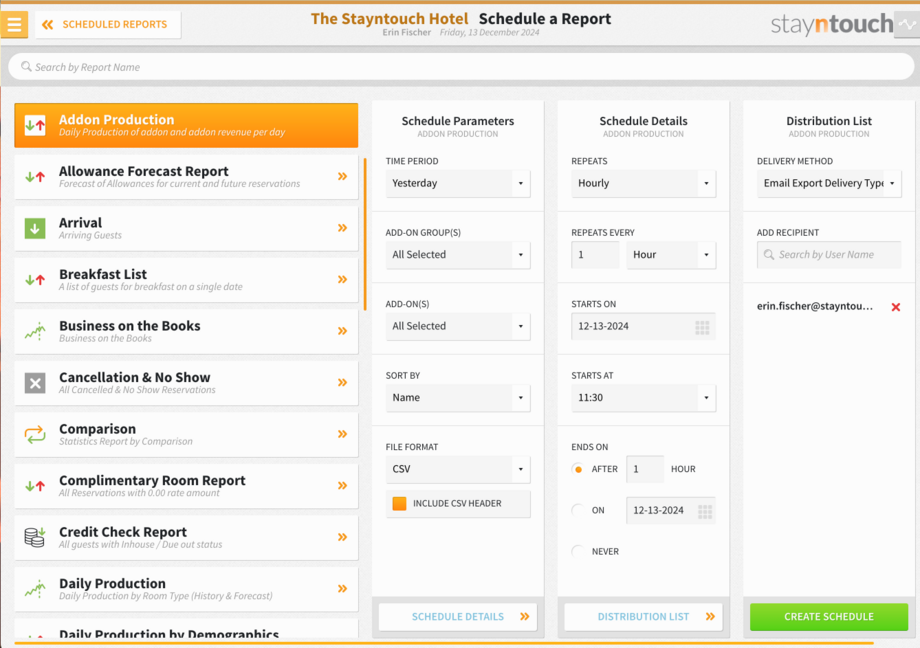Click the Starts On date field
Screen dimensions: 920x648
tap(643, 327)
